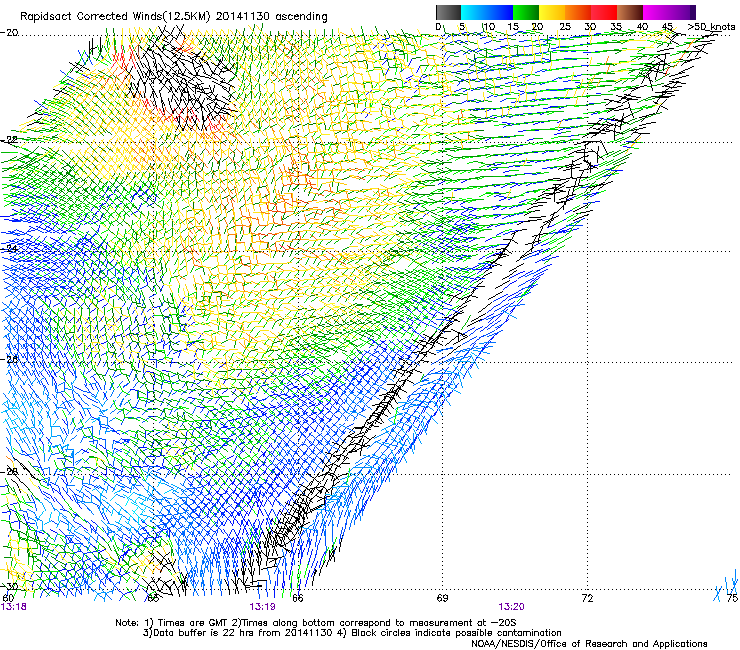This screenshot has width=740, height=650.
Task: Click the longitude label '60' on bottom axis
Action: click(x=8, y=599)
